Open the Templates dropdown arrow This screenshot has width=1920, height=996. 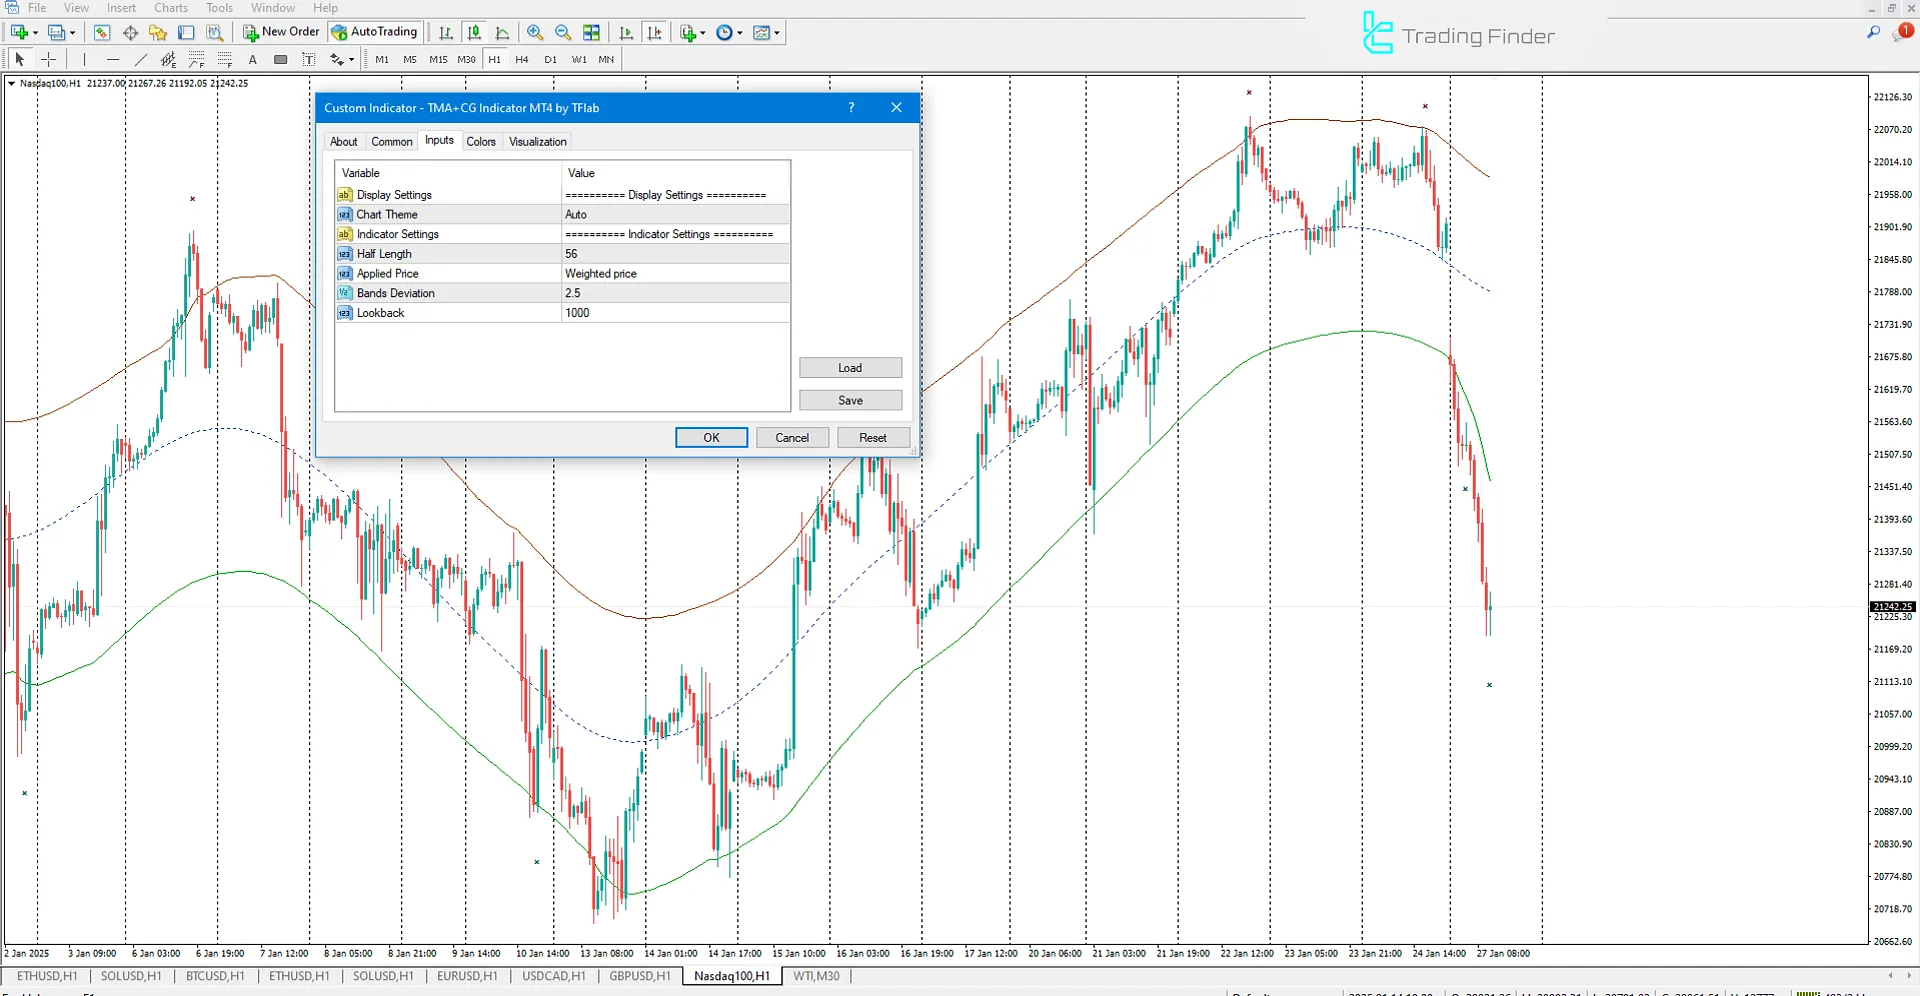pyautogui.click(x=777, y=32)
